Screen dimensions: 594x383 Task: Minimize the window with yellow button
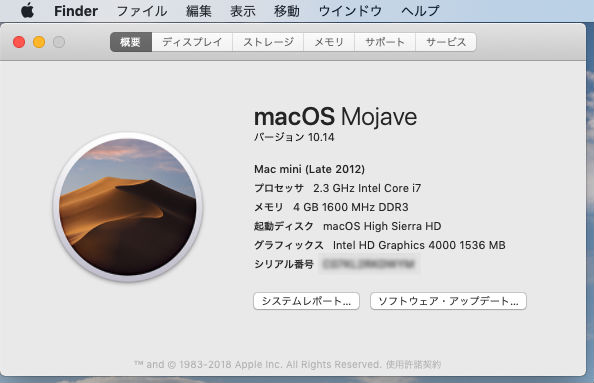[x=39, y=42]
